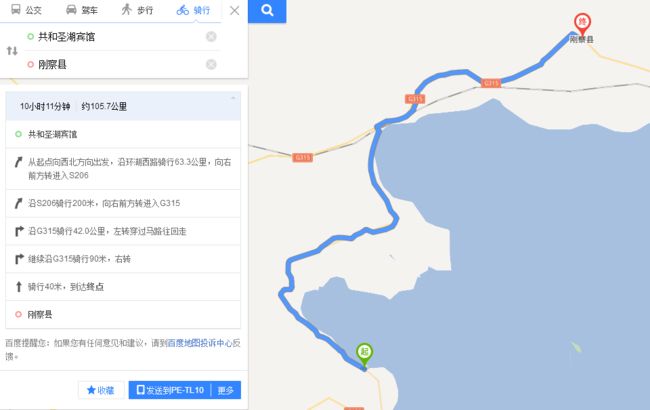Click 收藏 favorite button
Screen dimensions: 650x410
tap(101, 390)
